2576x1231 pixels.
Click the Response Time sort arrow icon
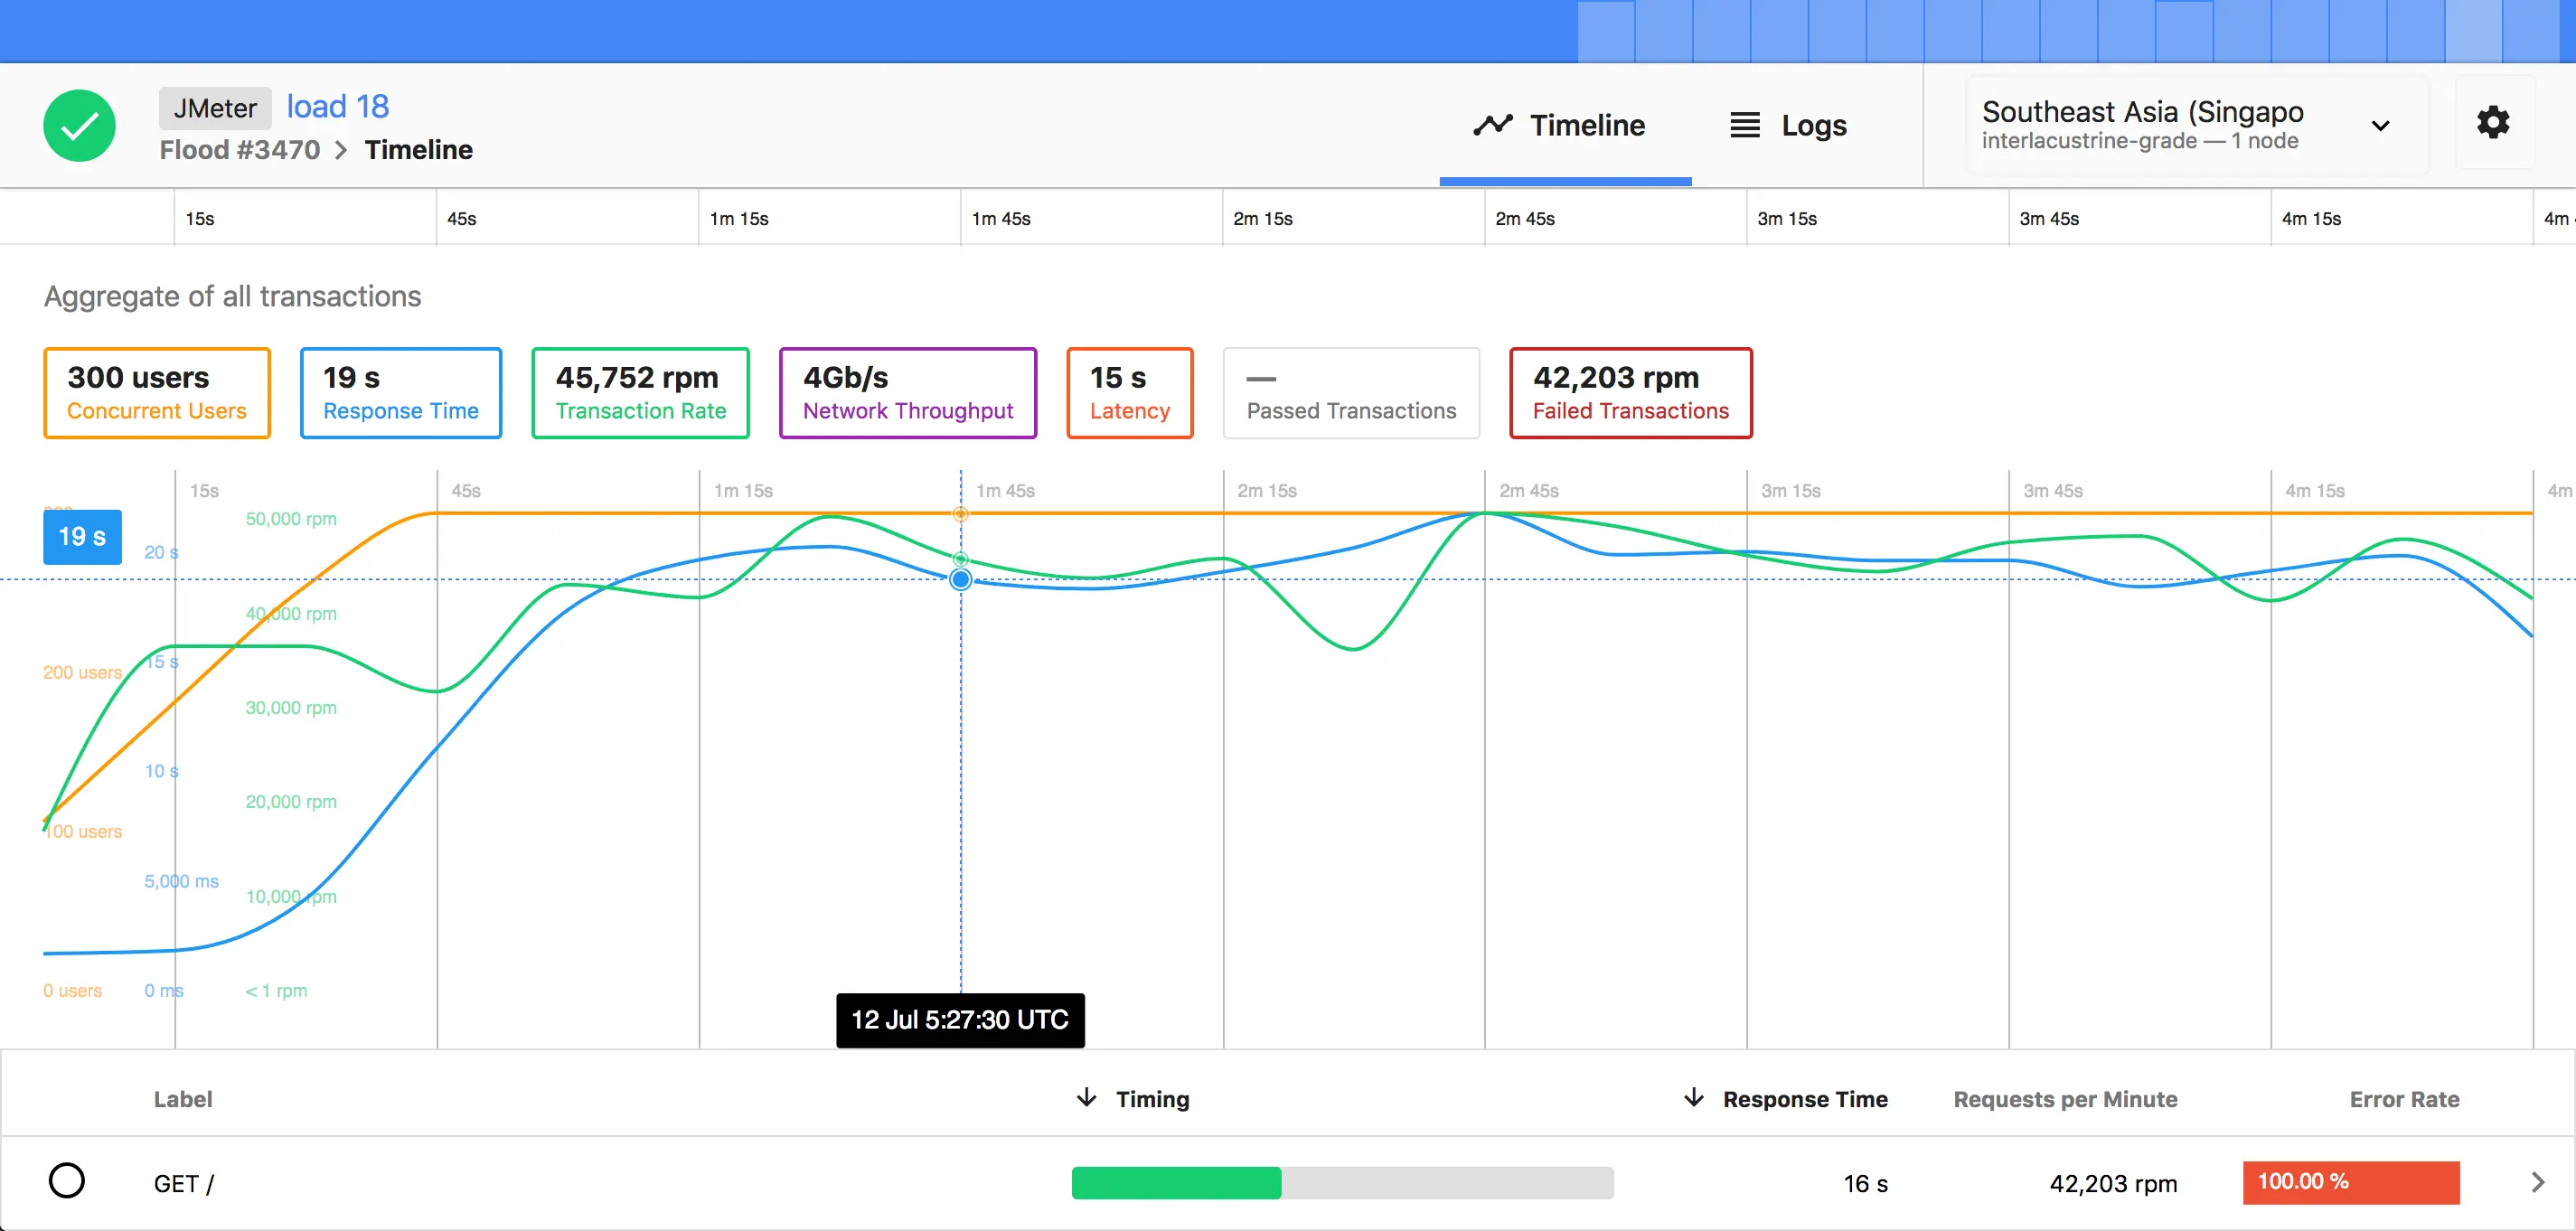point(1693,1098)
